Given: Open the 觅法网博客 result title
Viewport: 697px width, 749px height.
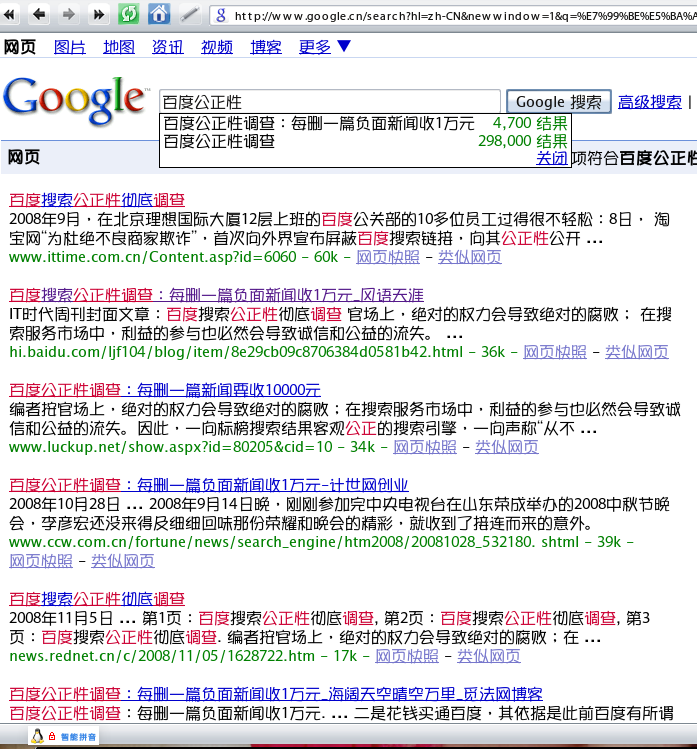Looking at the screenshot, I should click(x=276, y=694).
